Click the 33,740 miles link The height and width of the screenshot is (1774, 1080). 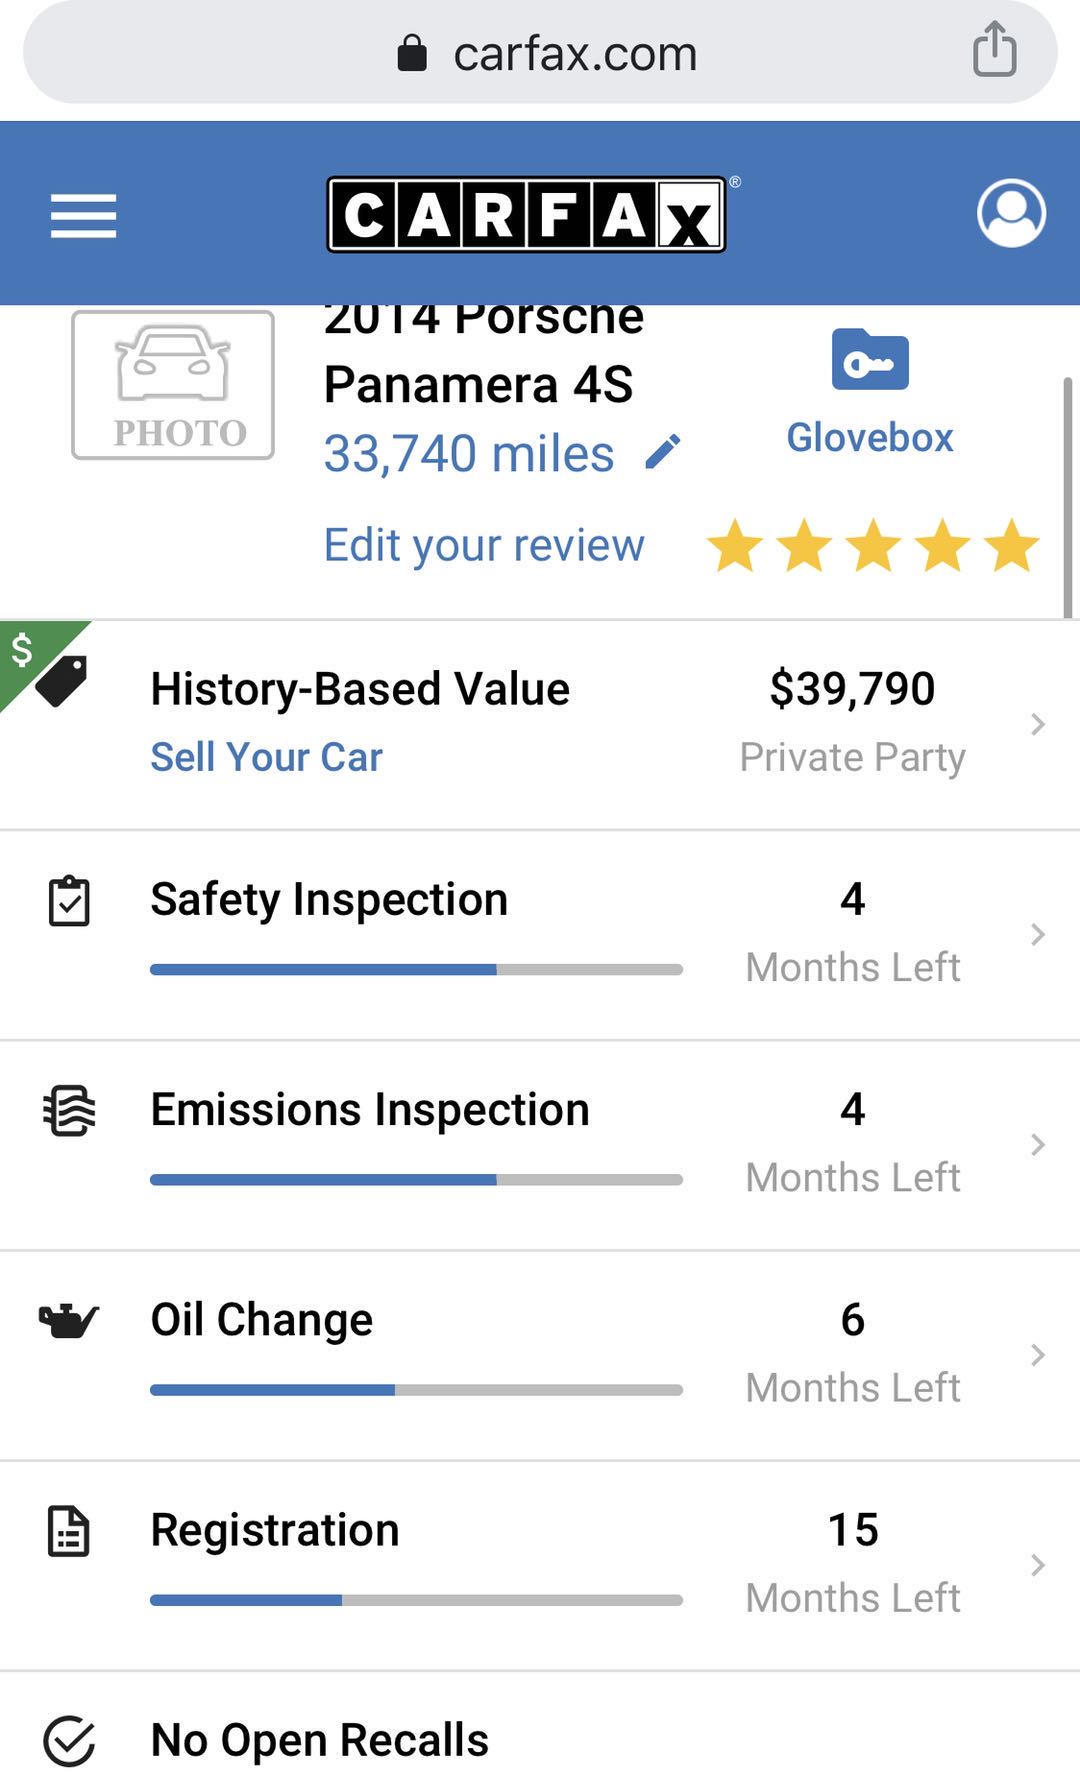(468, 454)
